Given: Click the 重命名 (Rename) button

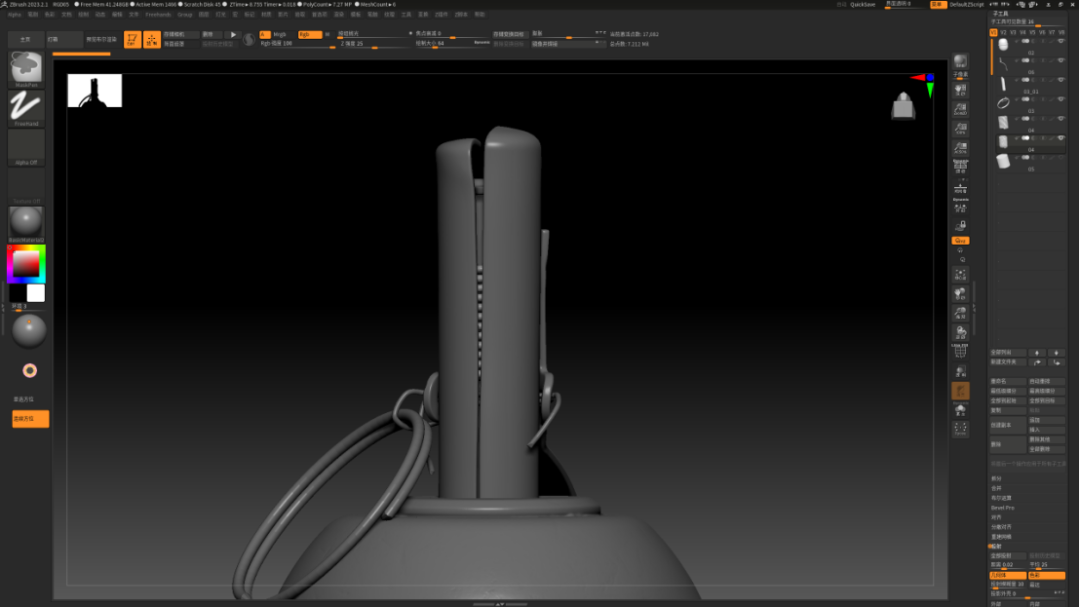Looking at the screenshot, I should 1007,381.
